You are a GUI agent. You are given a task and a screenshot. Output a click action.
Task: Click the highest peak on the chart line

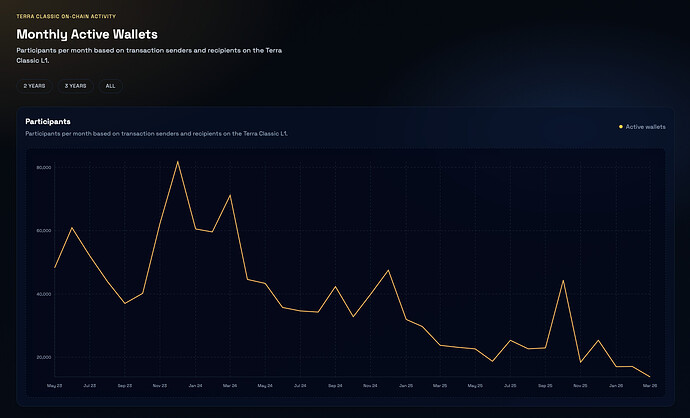click(178, 161)
